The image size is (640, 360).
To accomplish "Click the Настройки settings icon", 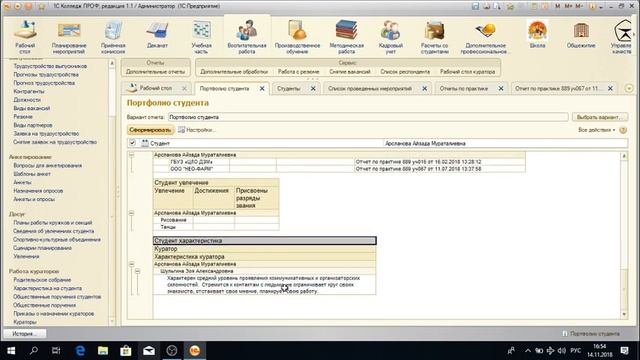I will pyautogui.click(x=181, y=130).
